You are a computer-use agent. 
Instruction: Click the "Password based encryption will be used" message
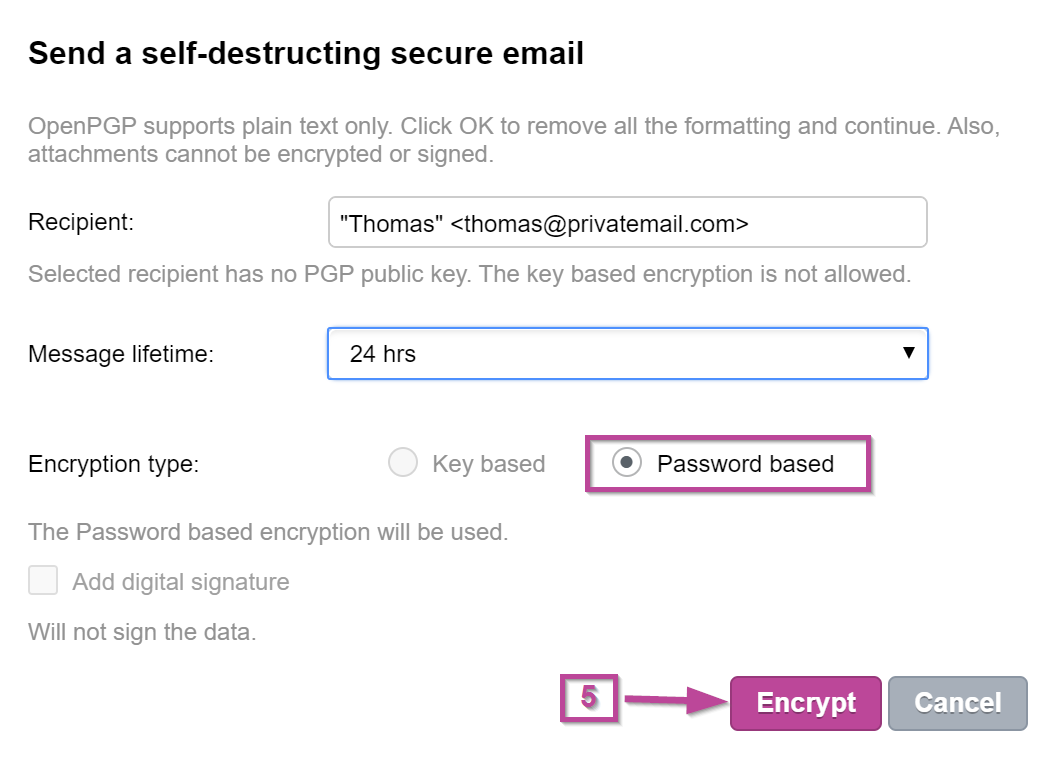coord(268,532)
